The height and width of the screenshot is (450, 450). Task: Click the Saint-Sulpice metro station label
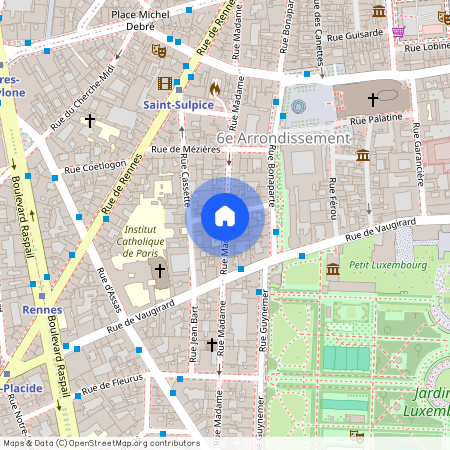point(179,105)
